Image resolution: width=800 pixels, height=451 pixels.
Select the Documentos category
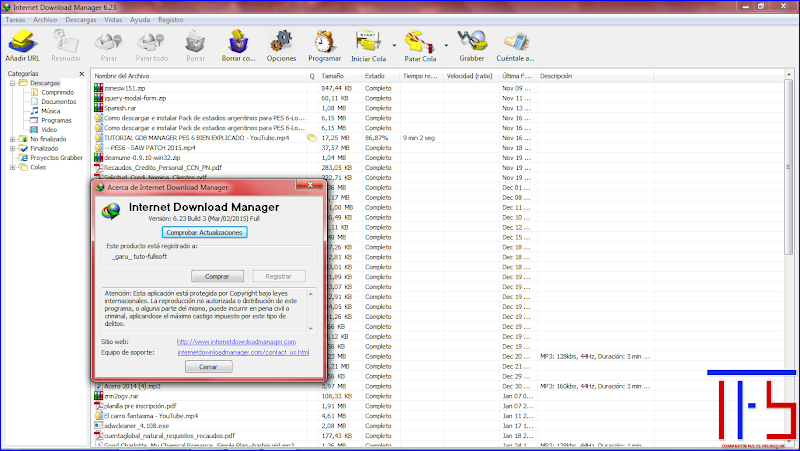pyautogui.click(x=59, y=102)
